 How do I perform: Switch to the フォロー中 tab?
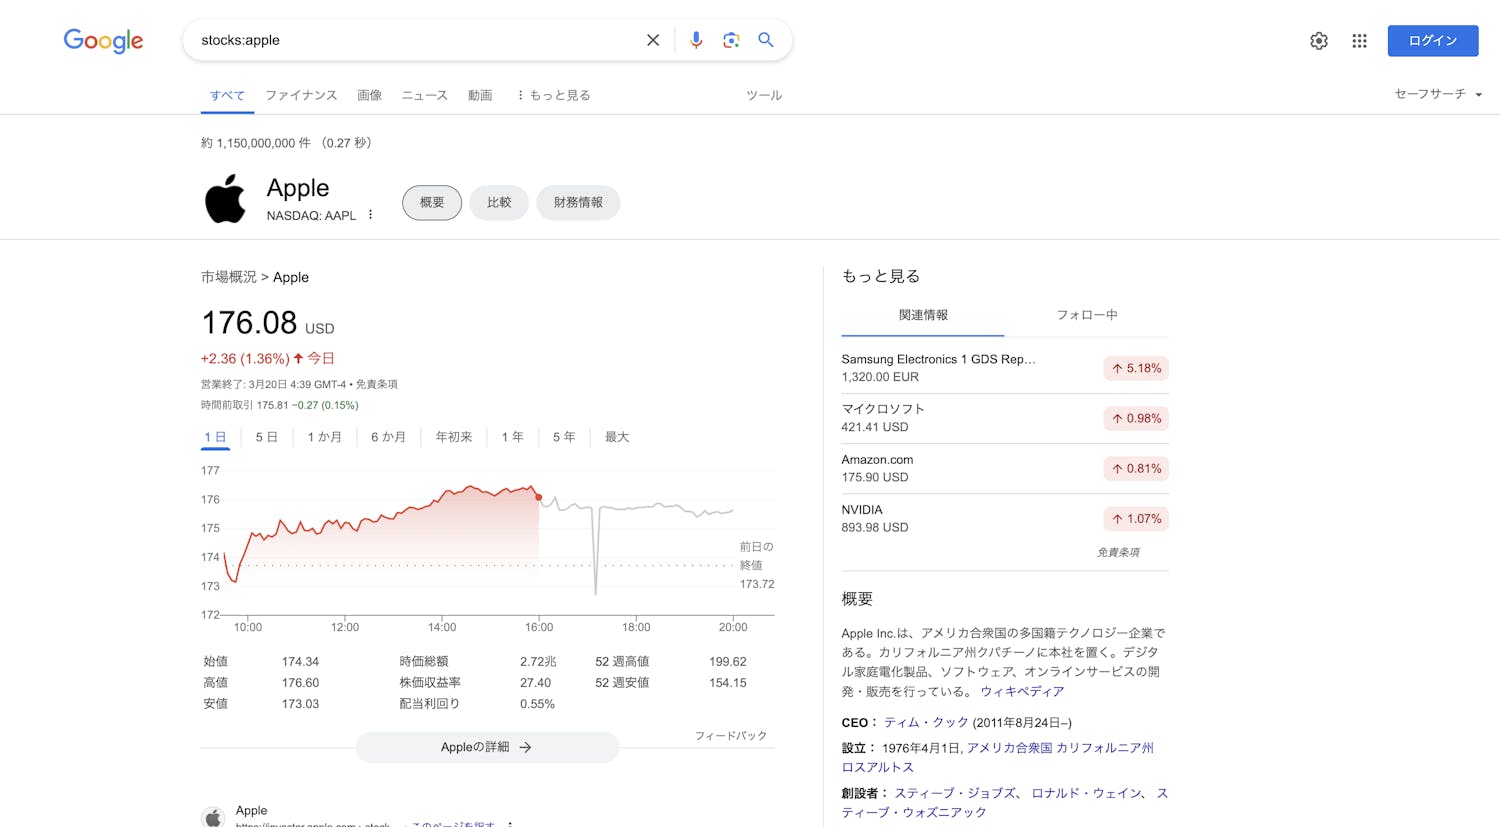(1087, 315)
